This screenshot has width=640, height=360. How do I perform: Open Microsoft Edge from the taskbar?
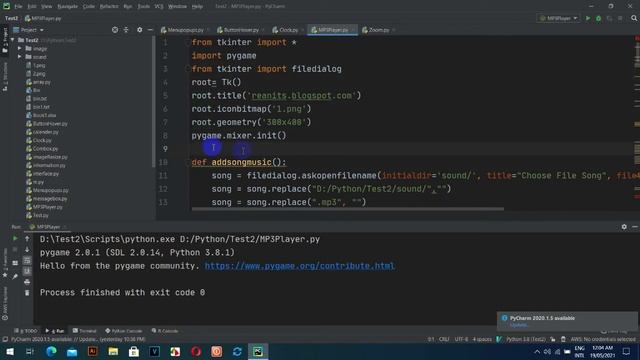pos(51,351)
